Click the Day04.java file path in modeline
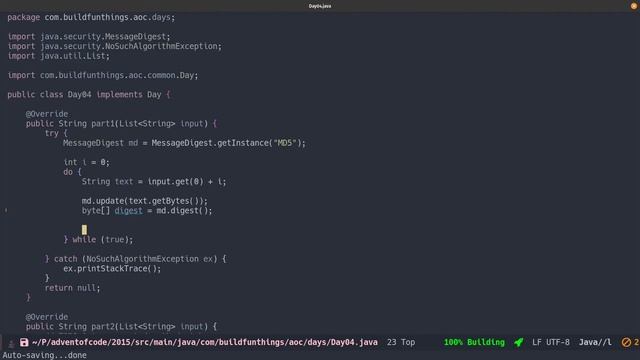This screenshot has width=640, height=360. pos(205,342)
